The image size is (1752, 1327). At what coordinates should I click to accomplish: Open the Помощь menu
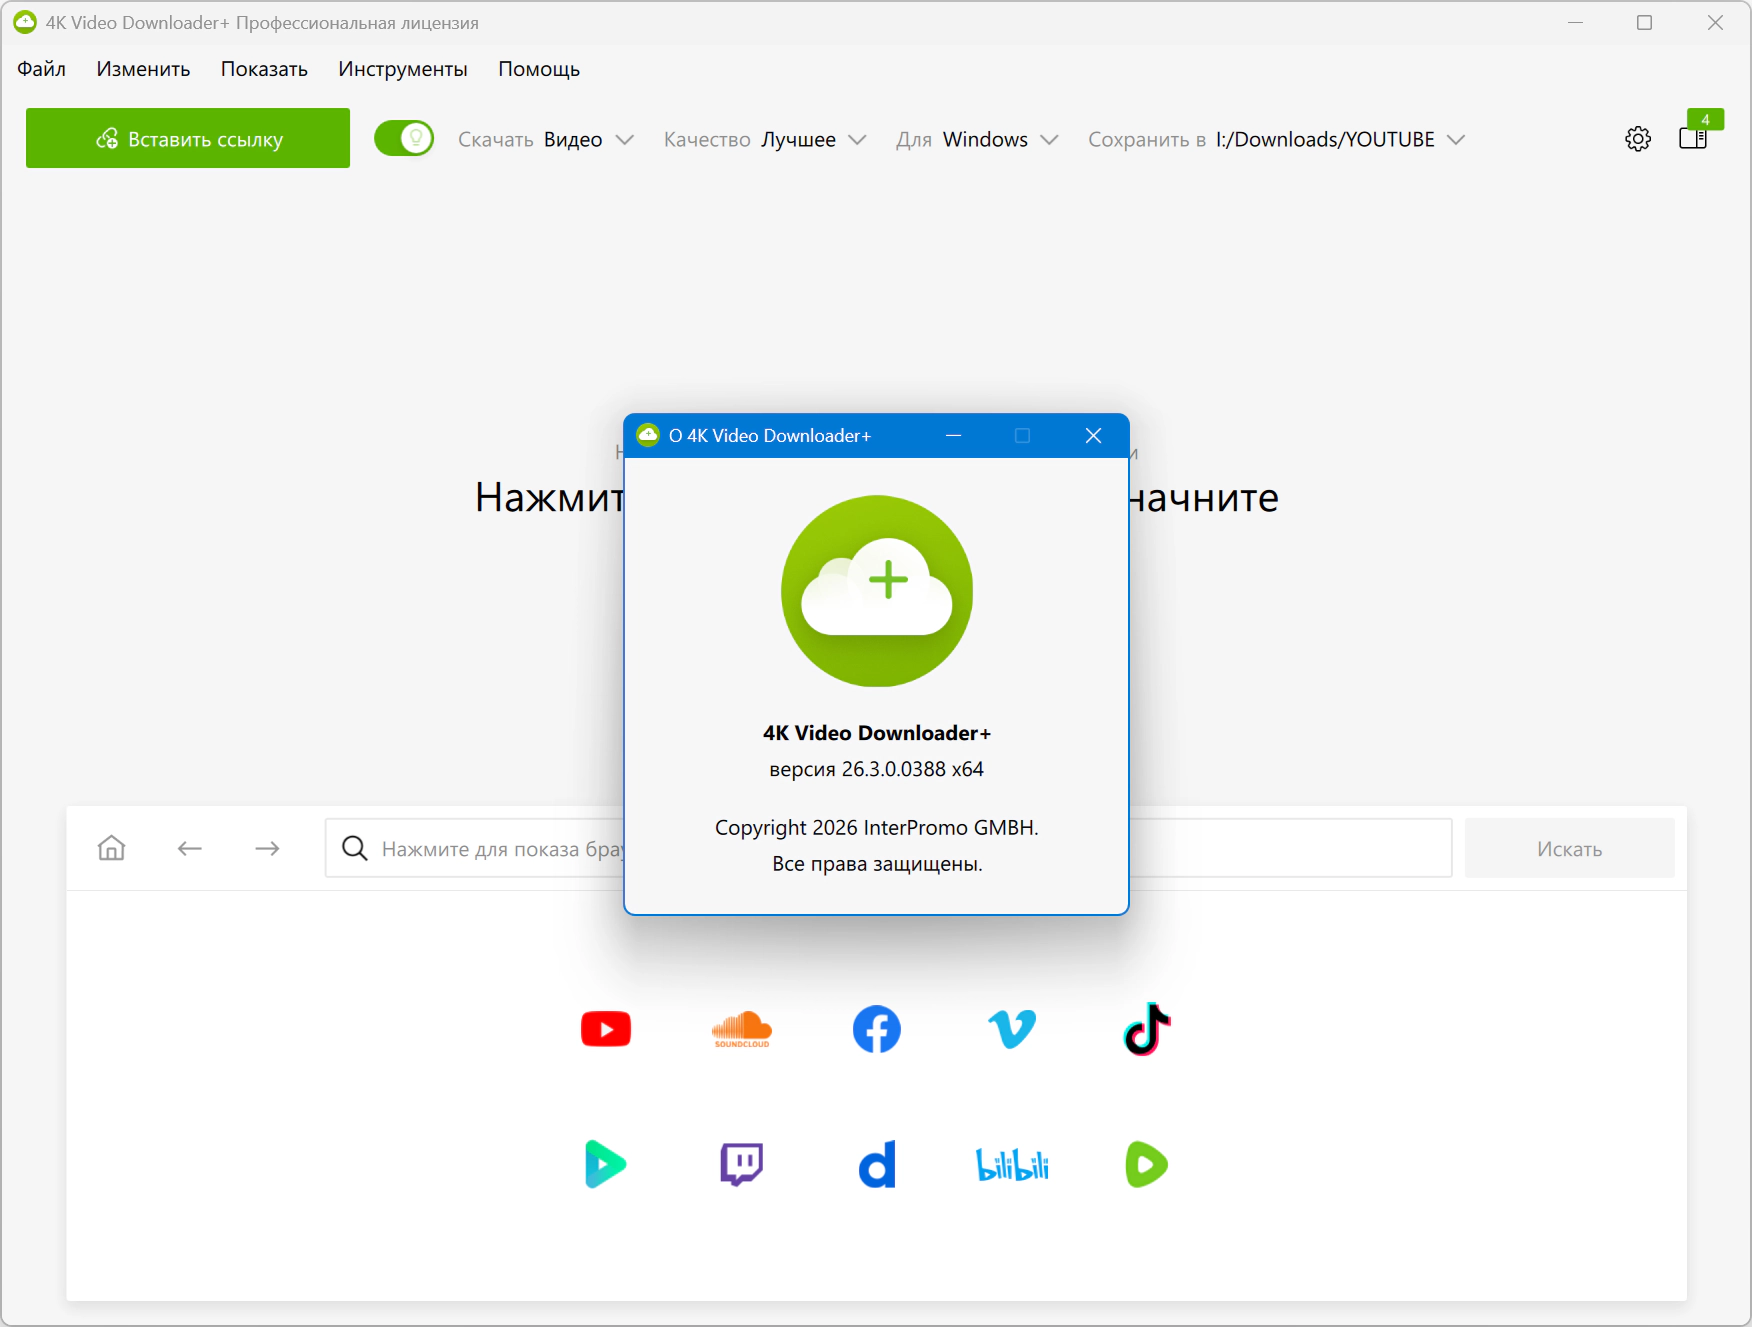coord(539,69)
